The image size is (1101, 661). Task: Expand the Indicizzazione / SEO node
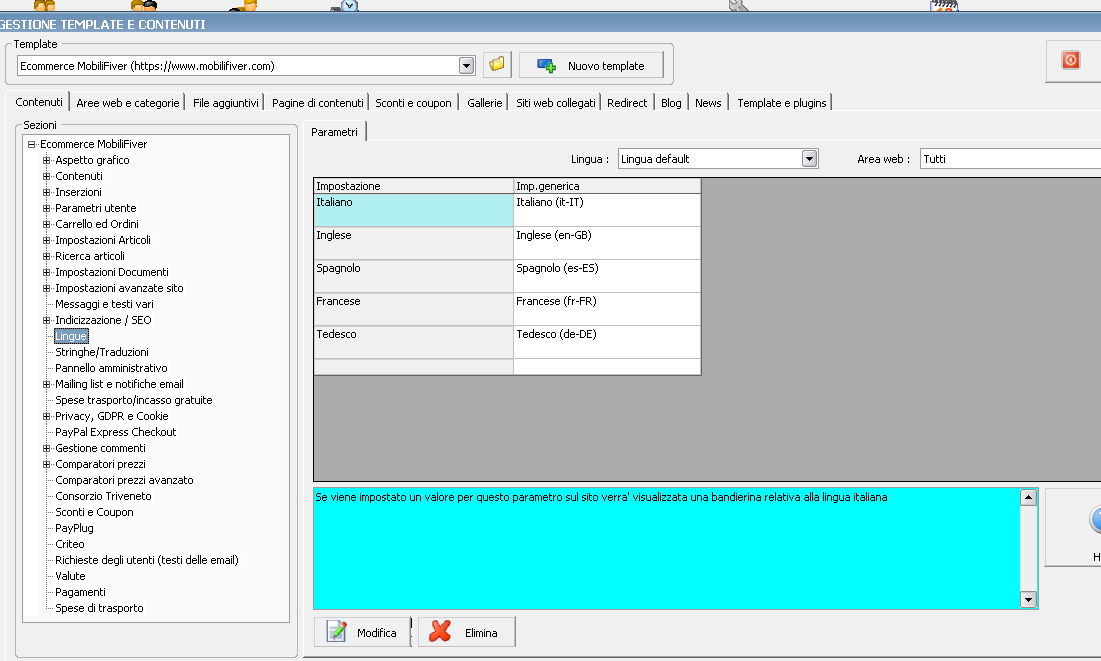tap(46, 320)
